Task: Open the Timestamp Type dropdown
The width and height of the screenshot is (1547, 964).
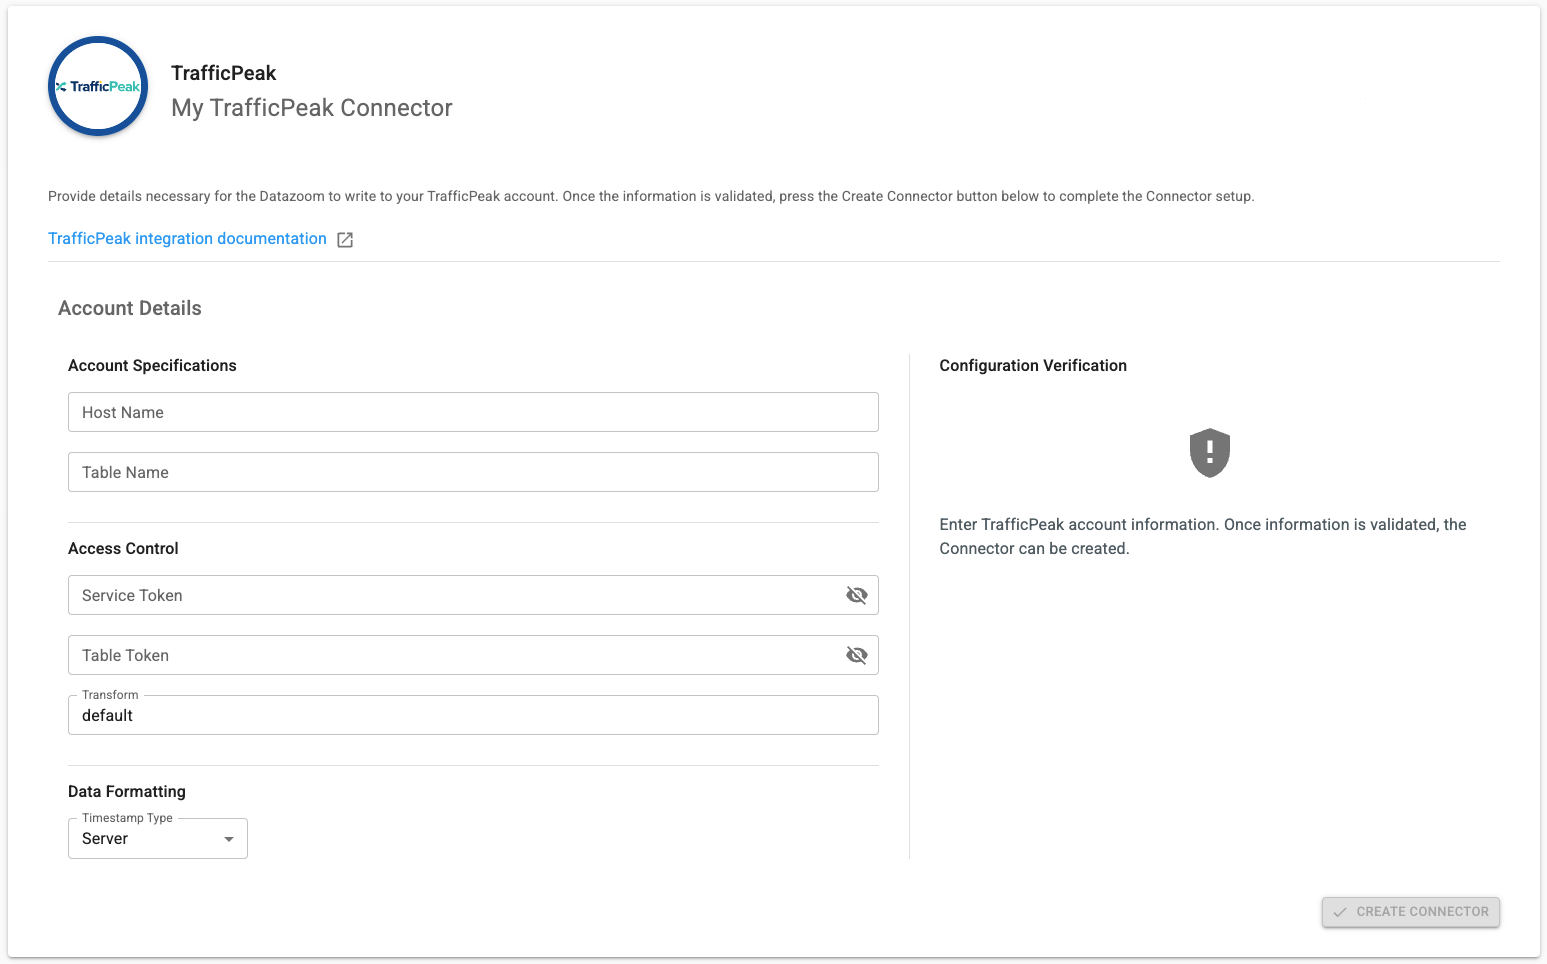Action: (x=158, y=839)
